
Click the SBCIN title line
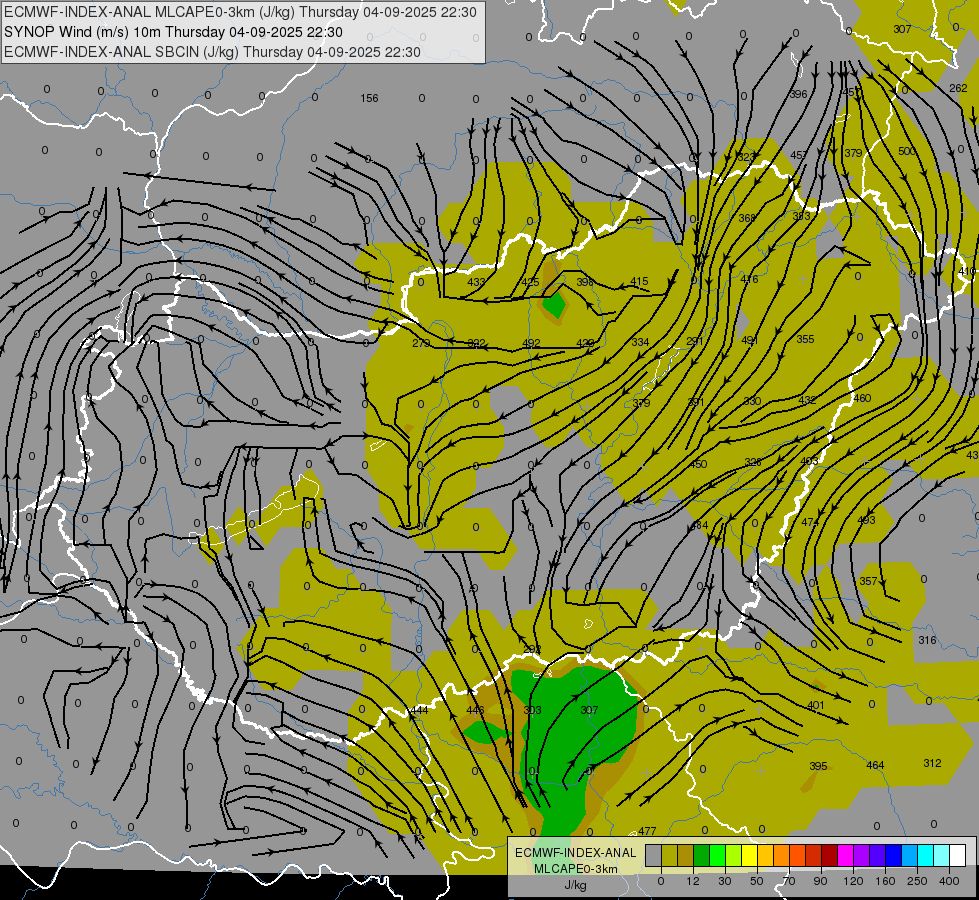(x=212, y=52)
